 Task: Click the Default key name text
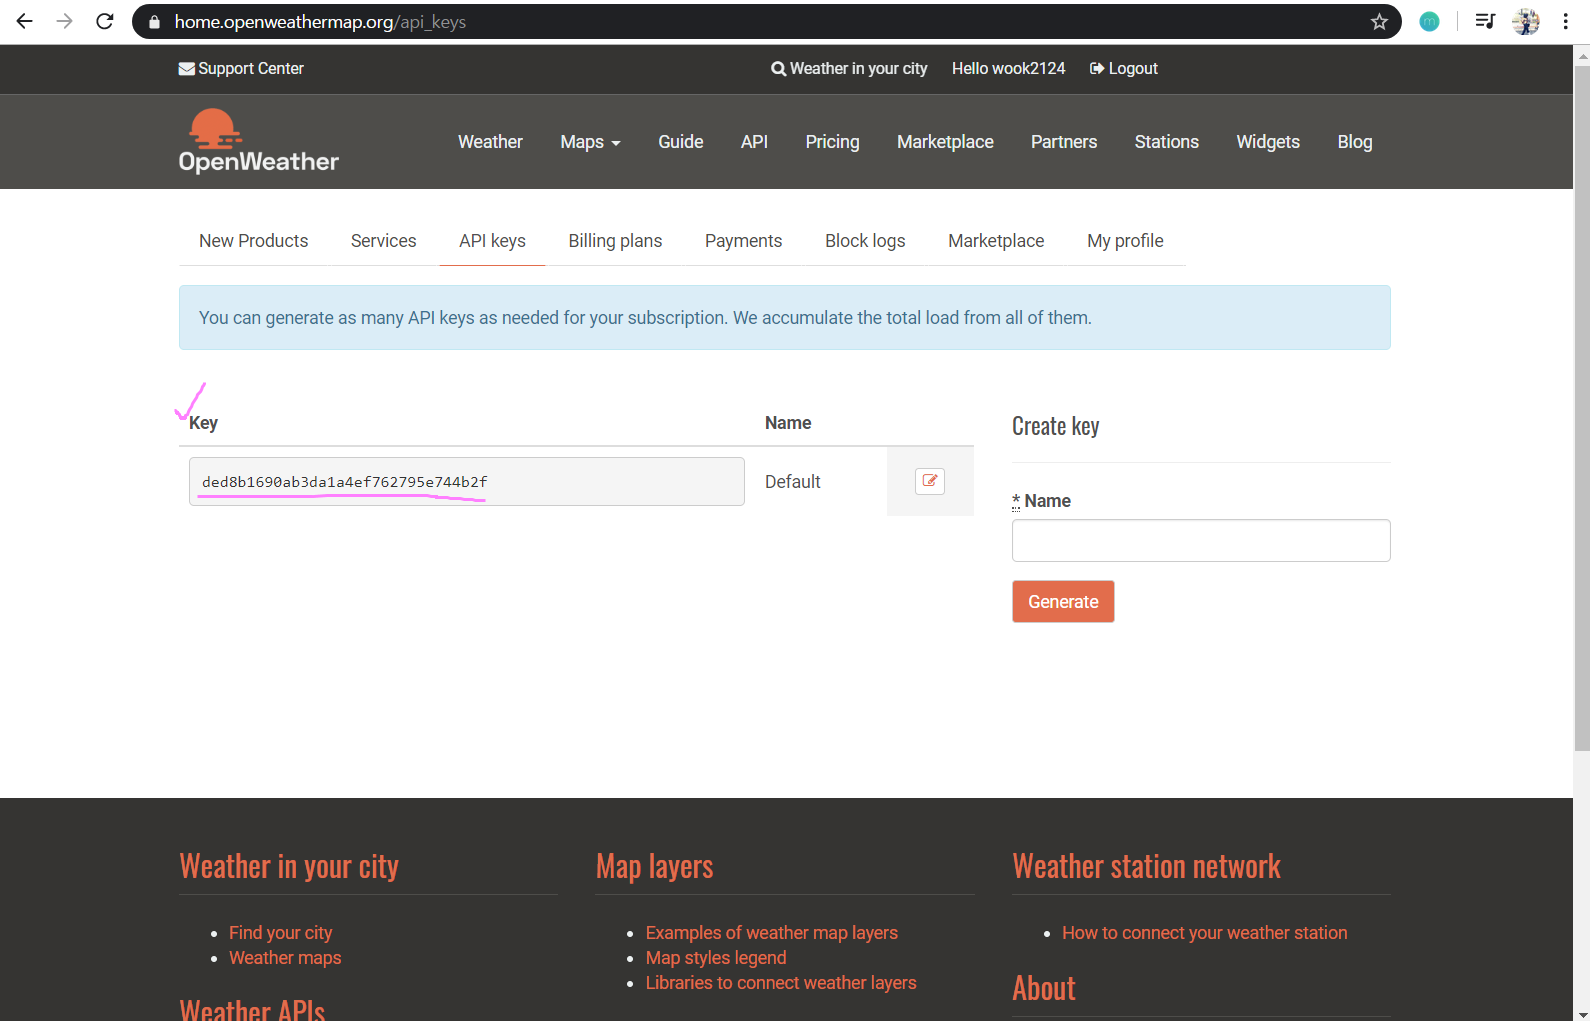793,482
